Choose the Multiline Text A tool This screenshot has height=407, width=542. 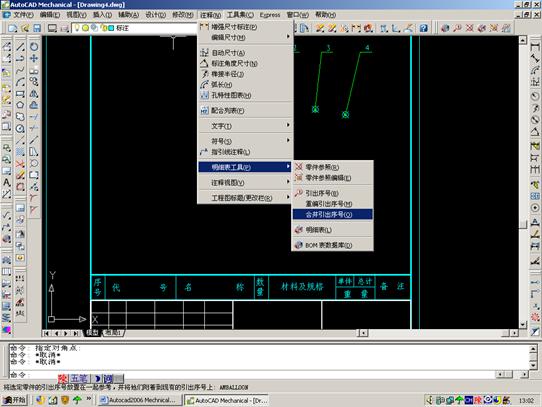7,182
